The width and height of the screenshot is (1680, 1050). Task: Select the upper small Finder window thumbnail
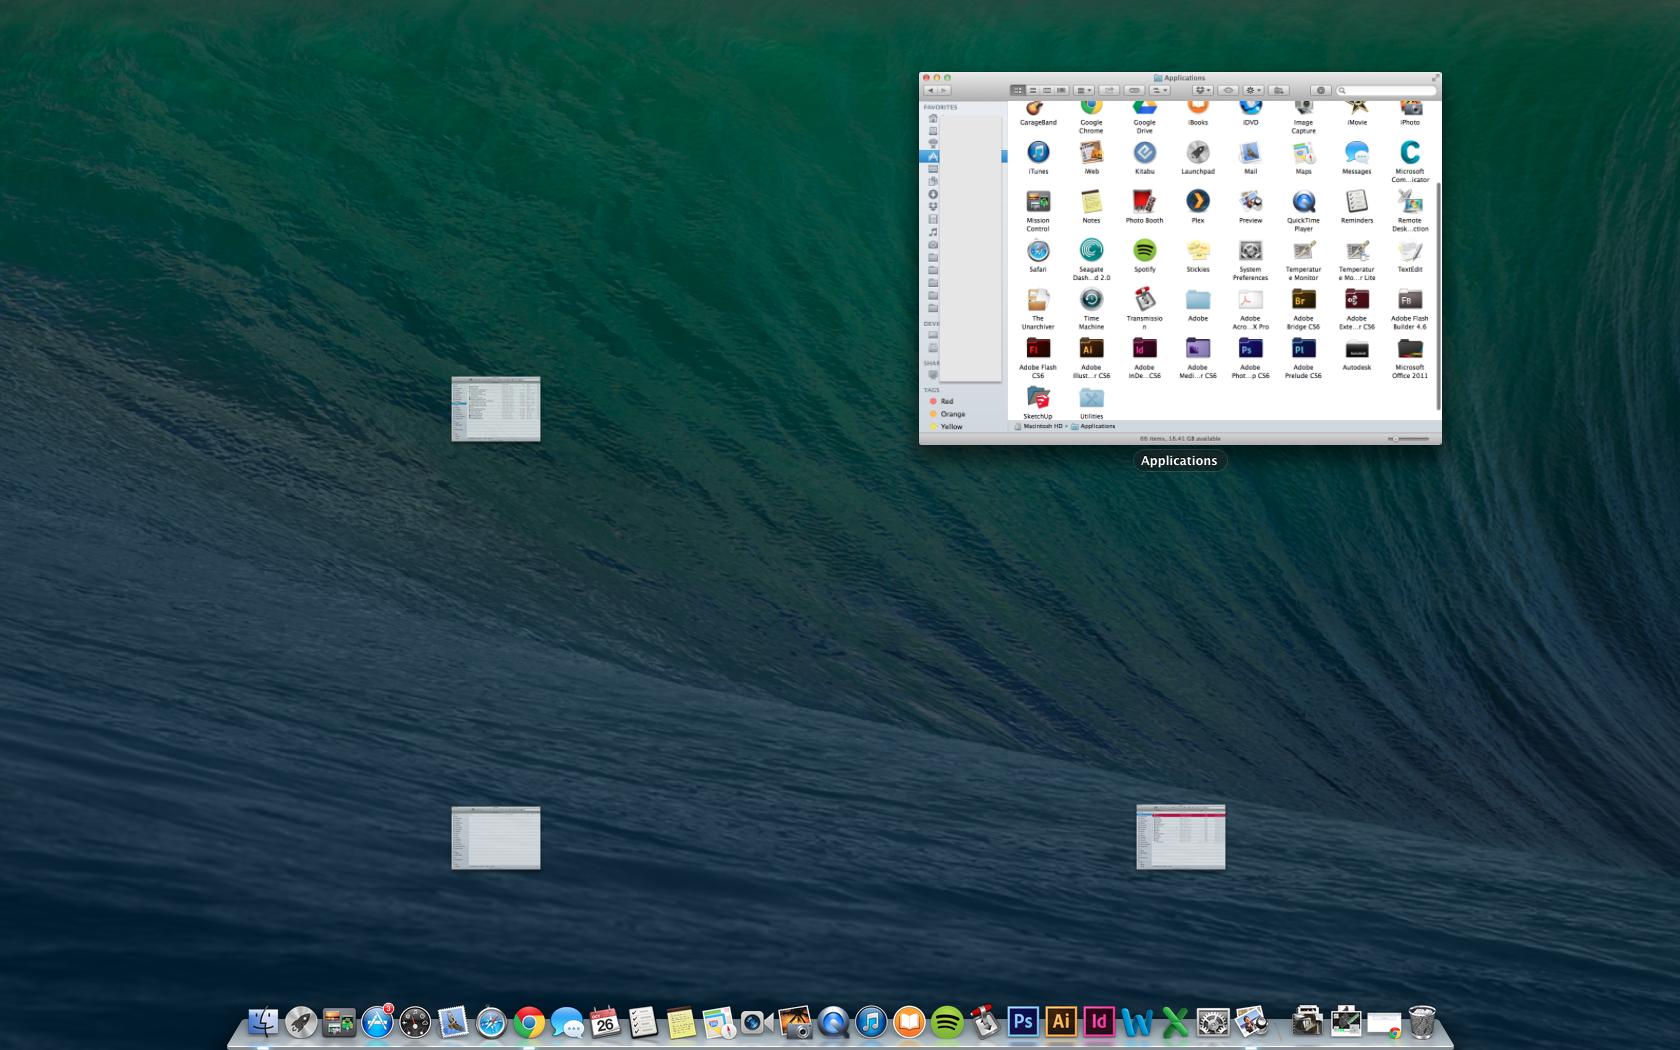pos(496,409)
